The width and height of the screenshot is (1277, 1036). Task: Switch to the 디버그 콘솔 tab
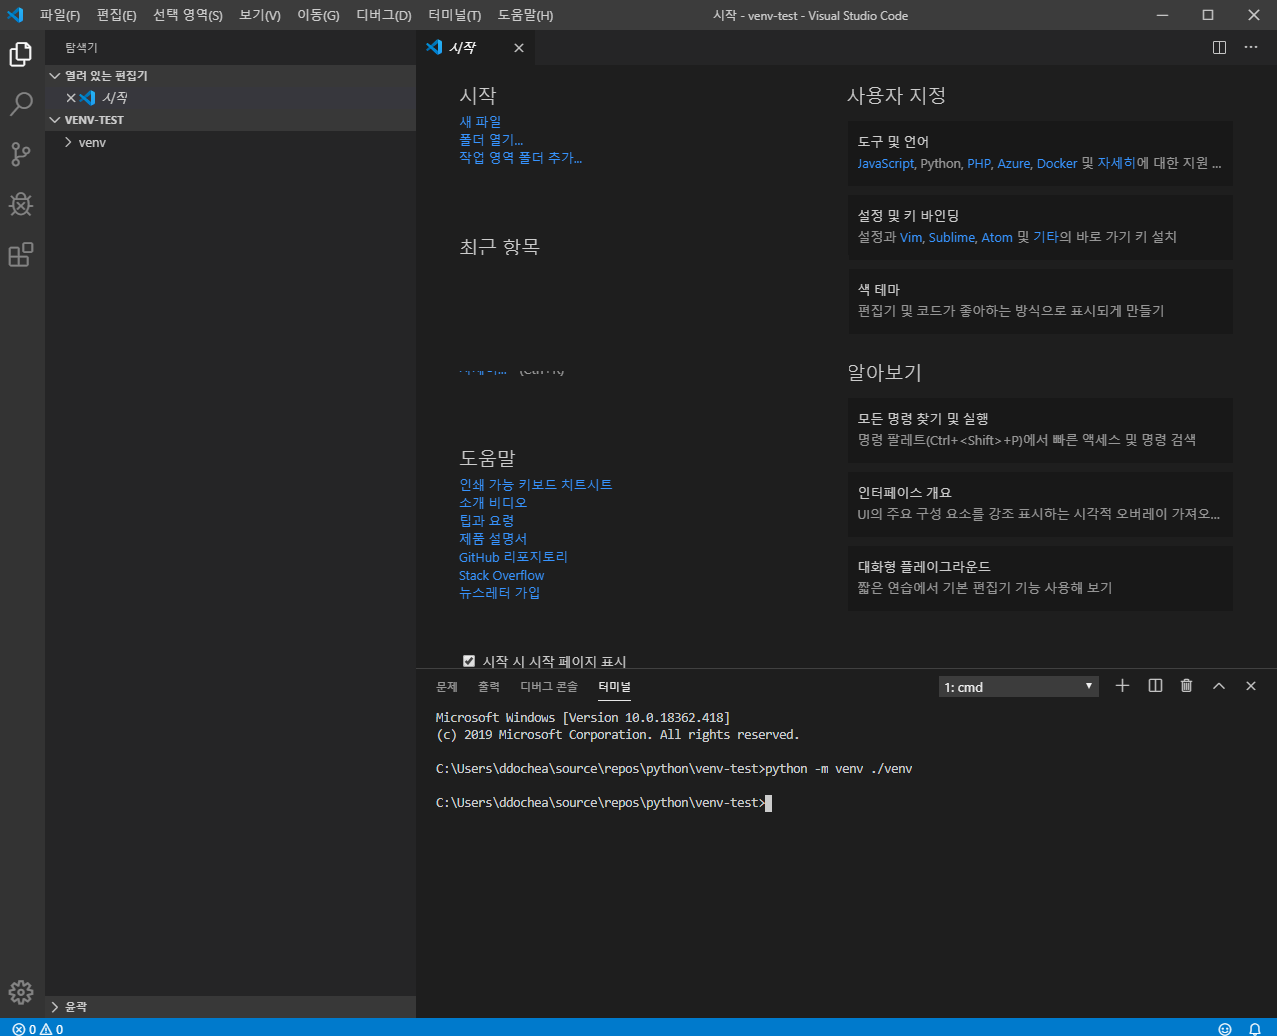[x=549, y=687]
